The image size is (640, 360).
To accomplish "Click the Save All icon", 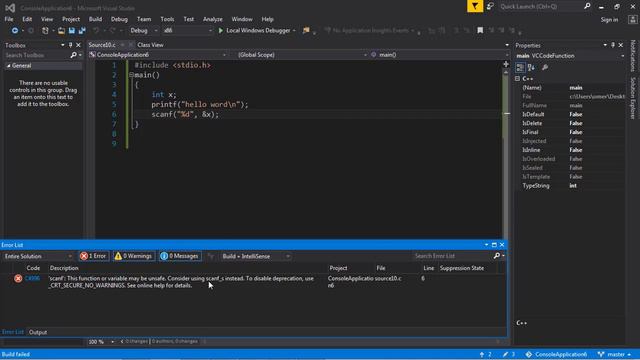I will coord(82,31).
